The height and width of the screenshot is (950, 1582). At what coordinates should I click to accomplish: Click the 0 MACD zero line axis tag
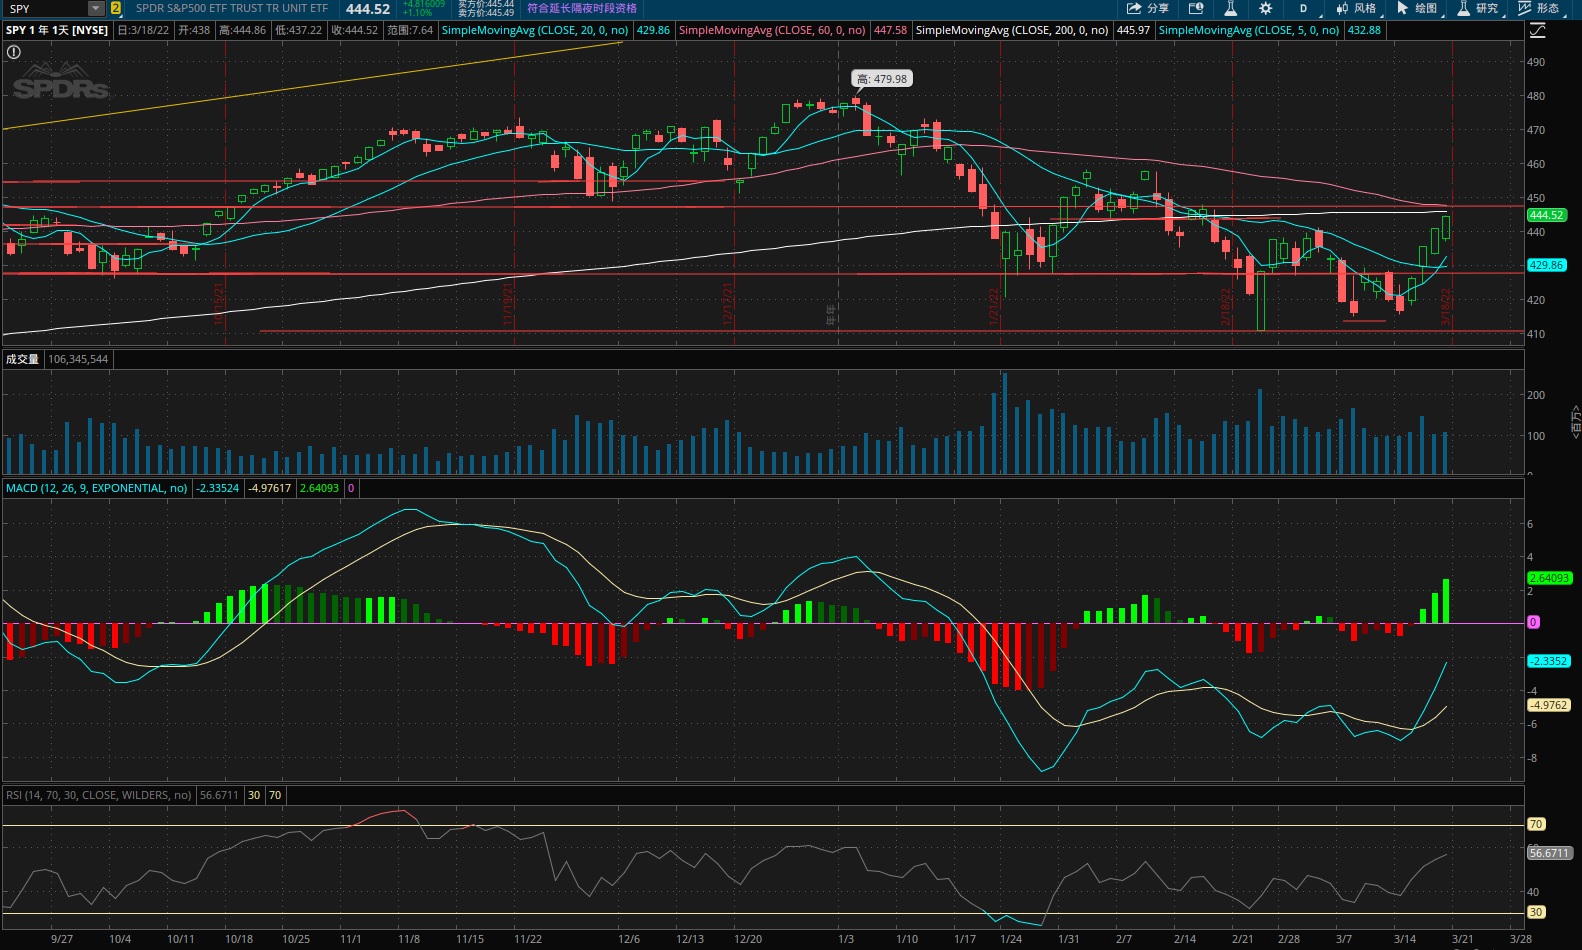(x=1533, y=622)
